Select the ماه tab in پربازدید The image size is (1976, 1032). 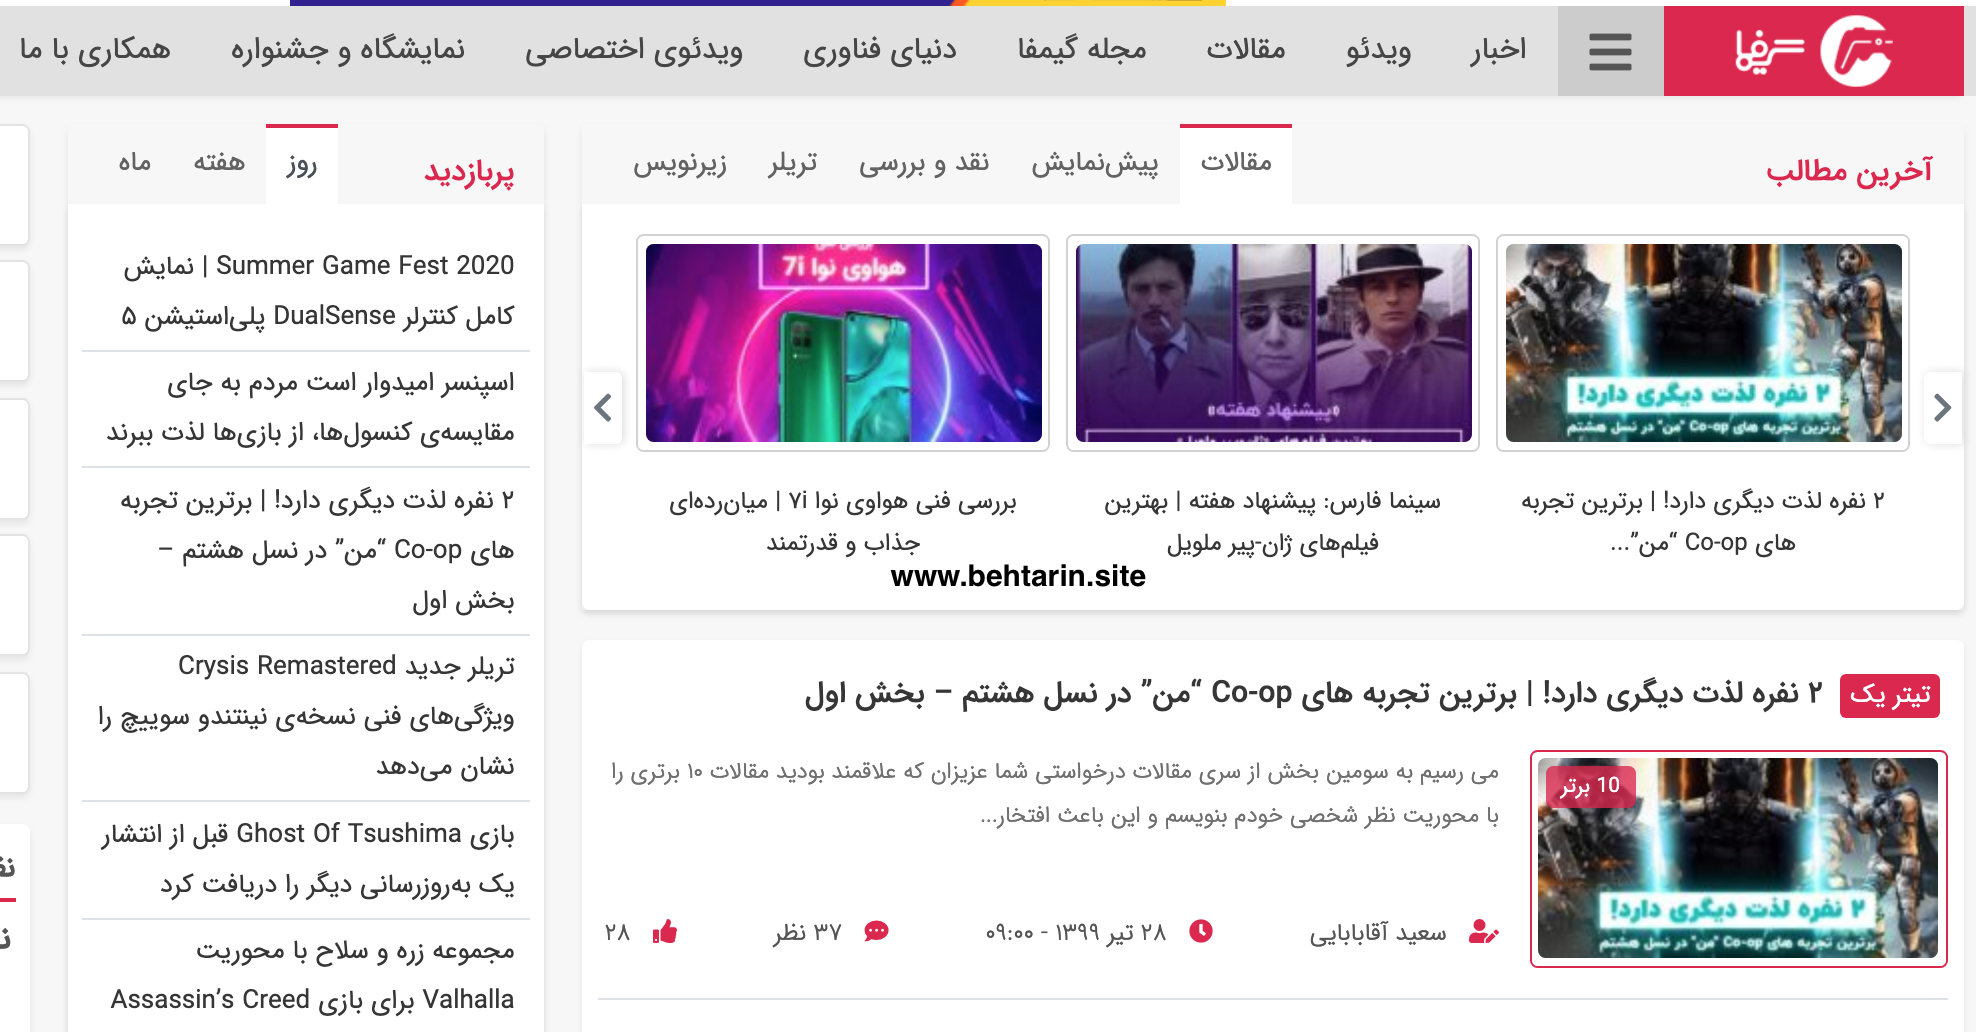[x=135, y=163]
